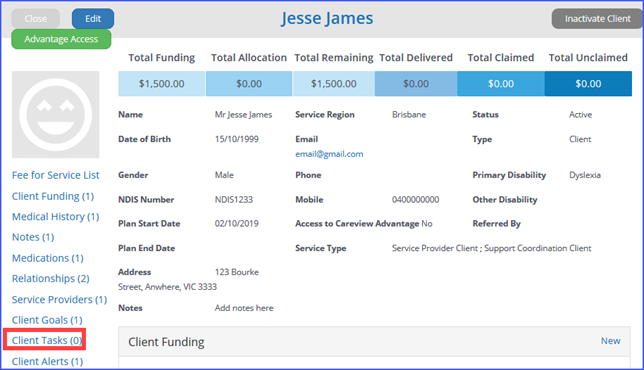Open Medications (1) link
This screenshot has width=644, height=370.
click(x=48, y=258)
